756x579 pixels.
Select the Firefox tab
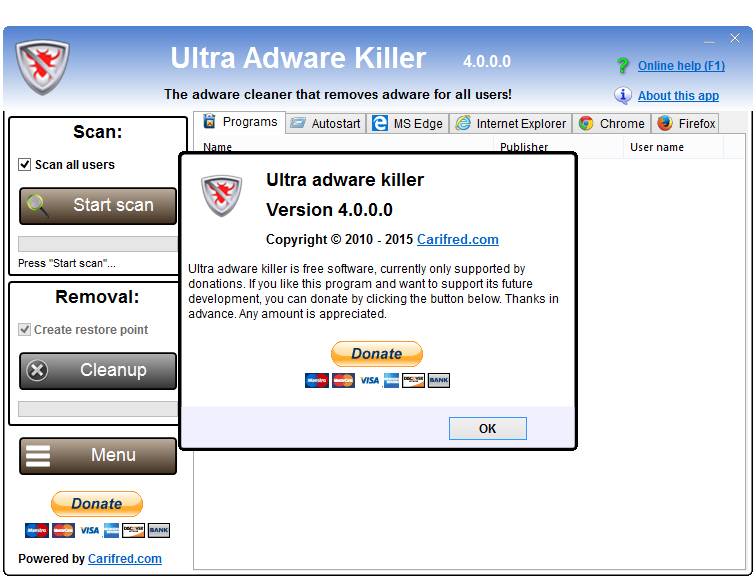click(686, 123)
